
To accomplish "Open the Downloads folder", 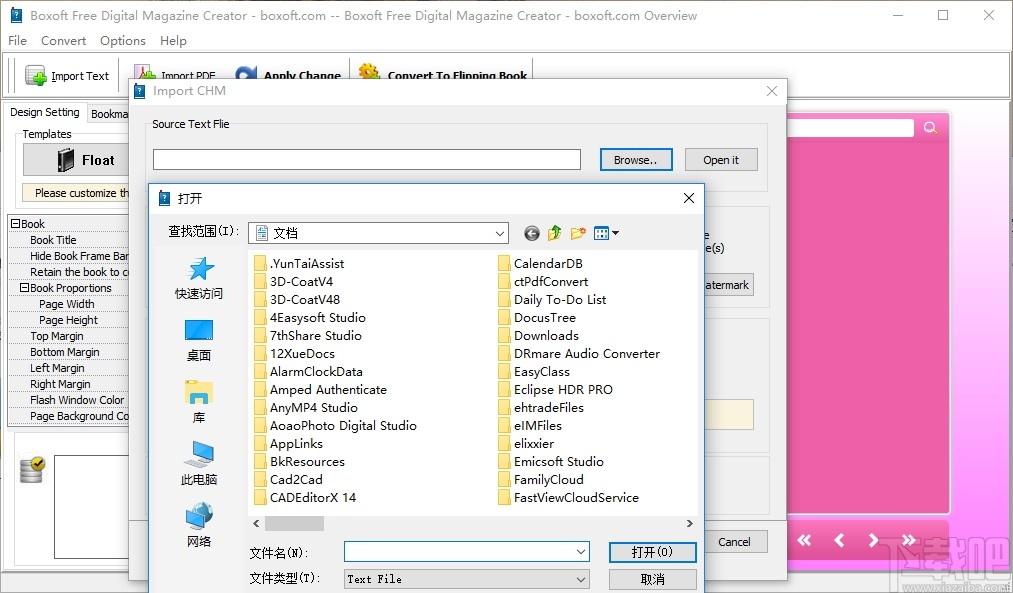I will pos(539,336).
